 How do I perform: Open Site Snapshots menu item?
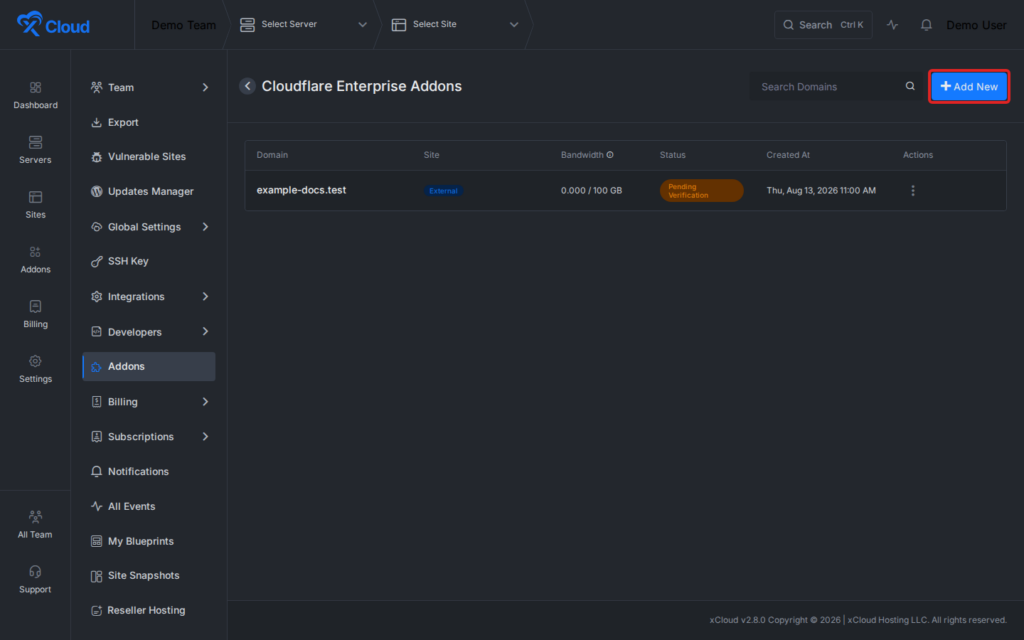[x=149, y=576]
